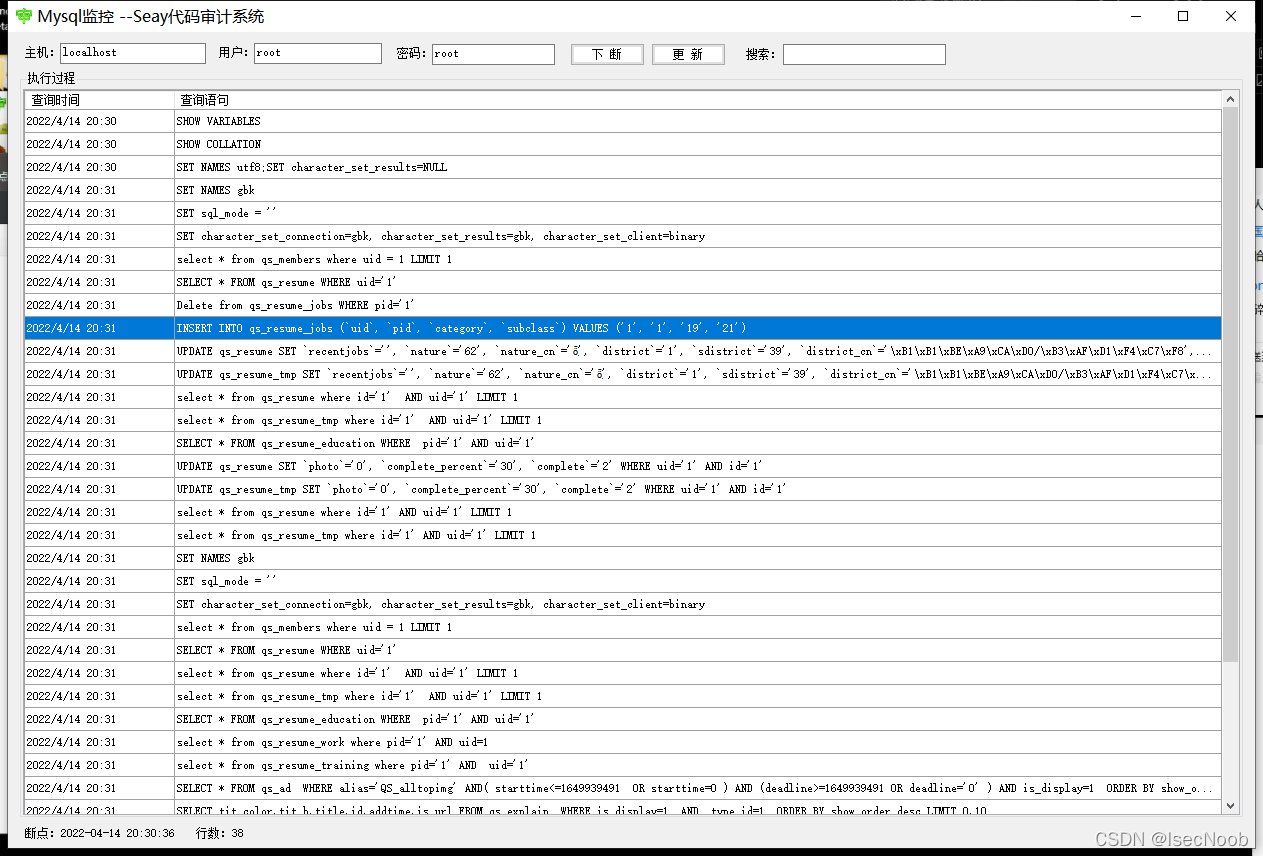Screen dimensions: 1263x856
Task: Maximize the Mysql监控 window
Action: click(x=1184, y=16)
